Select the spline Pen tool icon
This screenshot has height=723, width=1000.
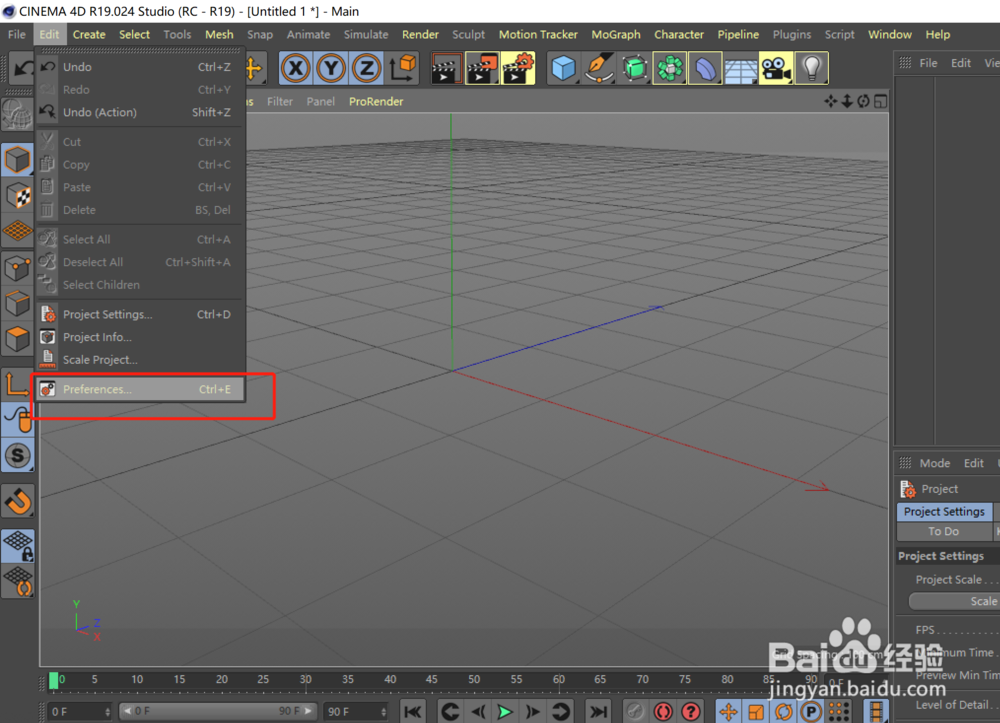pyautogui.click(x=599, y=68)
